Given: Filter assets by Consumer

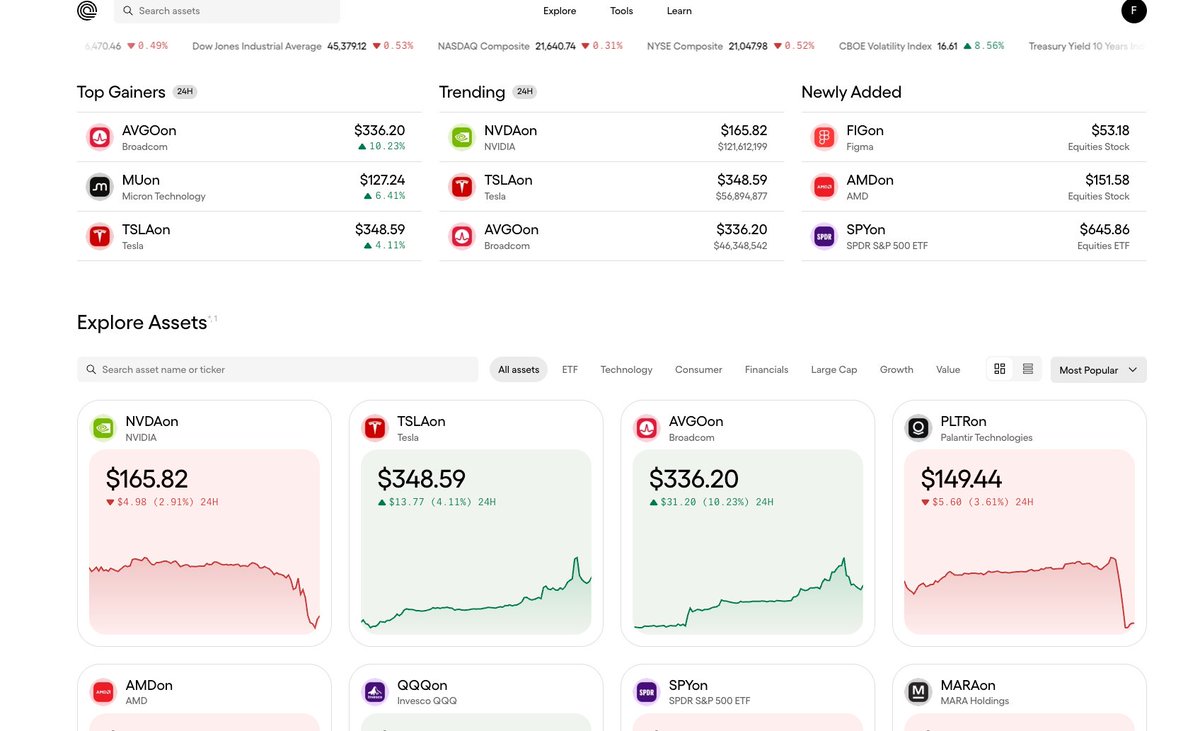Looking at the screenshot, I should tap(698, 370).
